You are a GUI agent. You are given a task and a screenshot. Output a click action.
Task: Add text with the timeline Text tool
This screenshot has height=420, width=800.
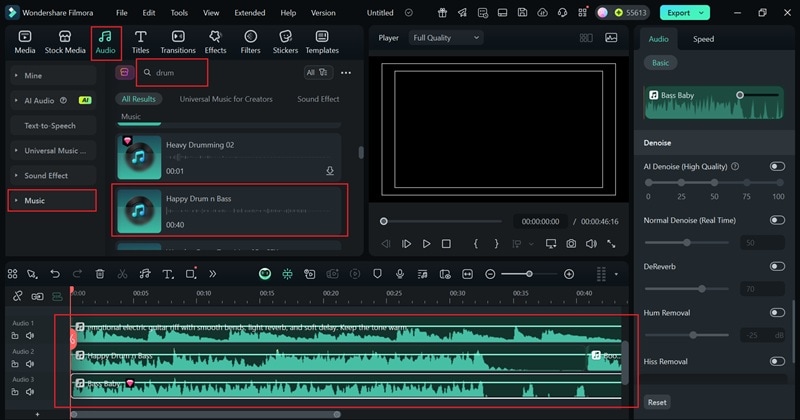[167, 274]
